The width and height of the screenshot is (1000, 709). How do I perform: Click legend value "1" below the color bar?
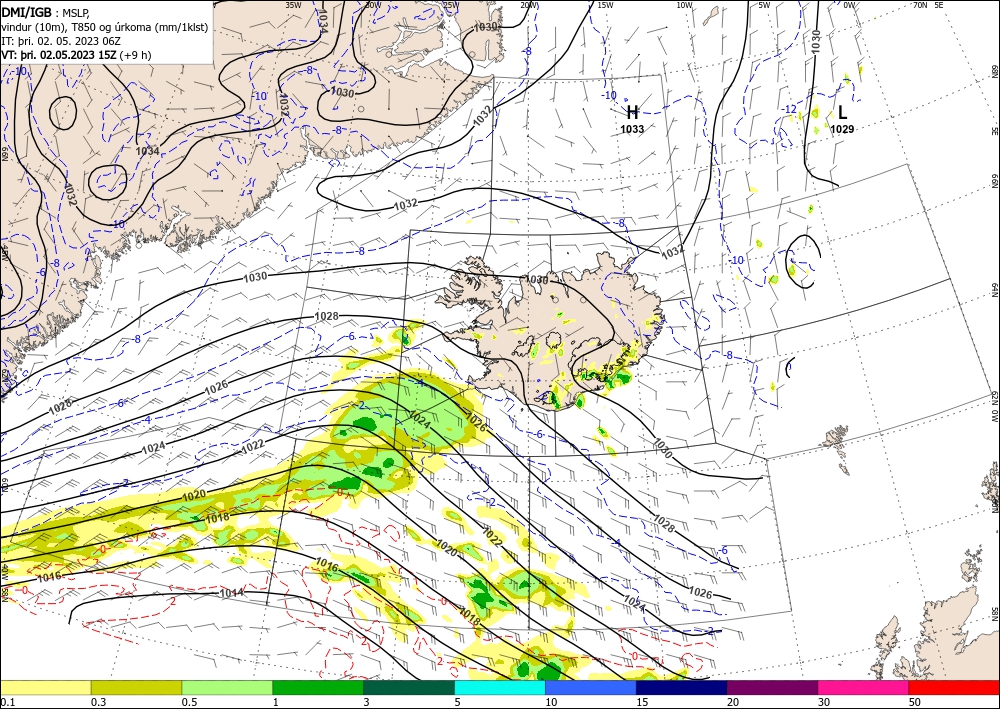(276, 702)
